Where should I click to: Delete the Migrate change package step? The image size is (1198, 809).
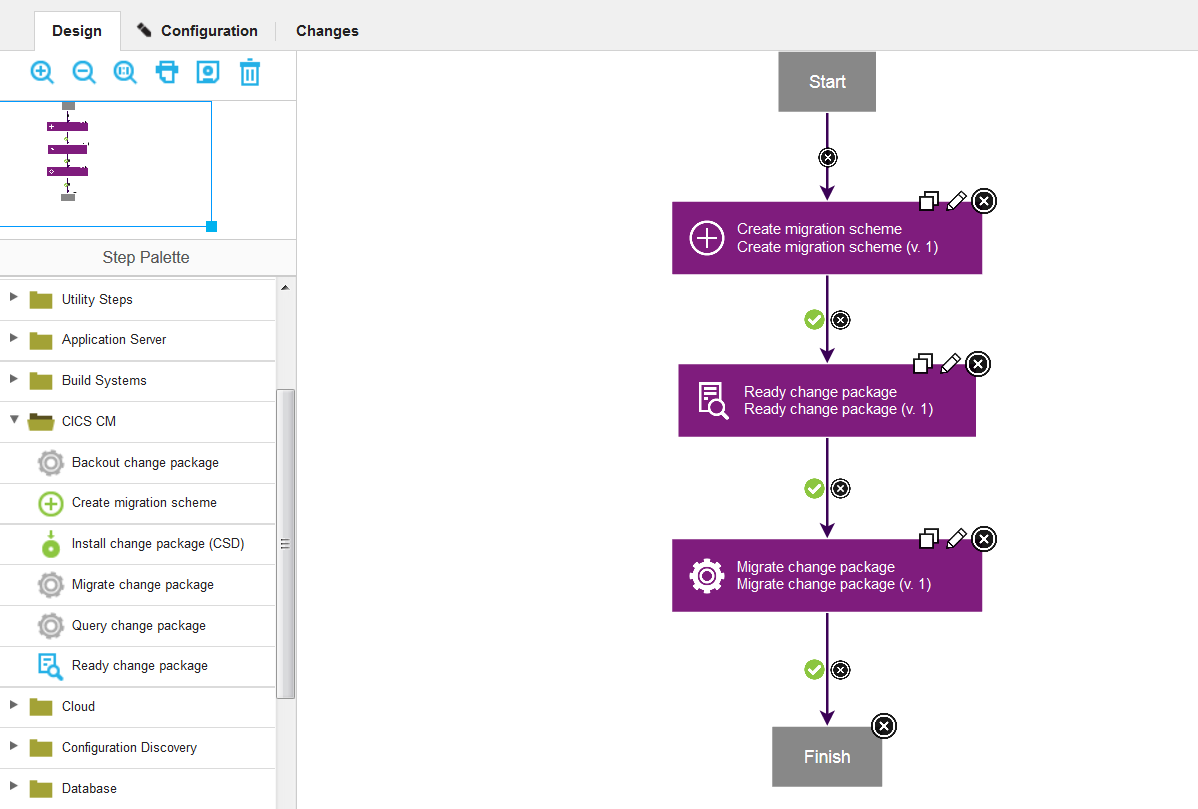point(984,539)
